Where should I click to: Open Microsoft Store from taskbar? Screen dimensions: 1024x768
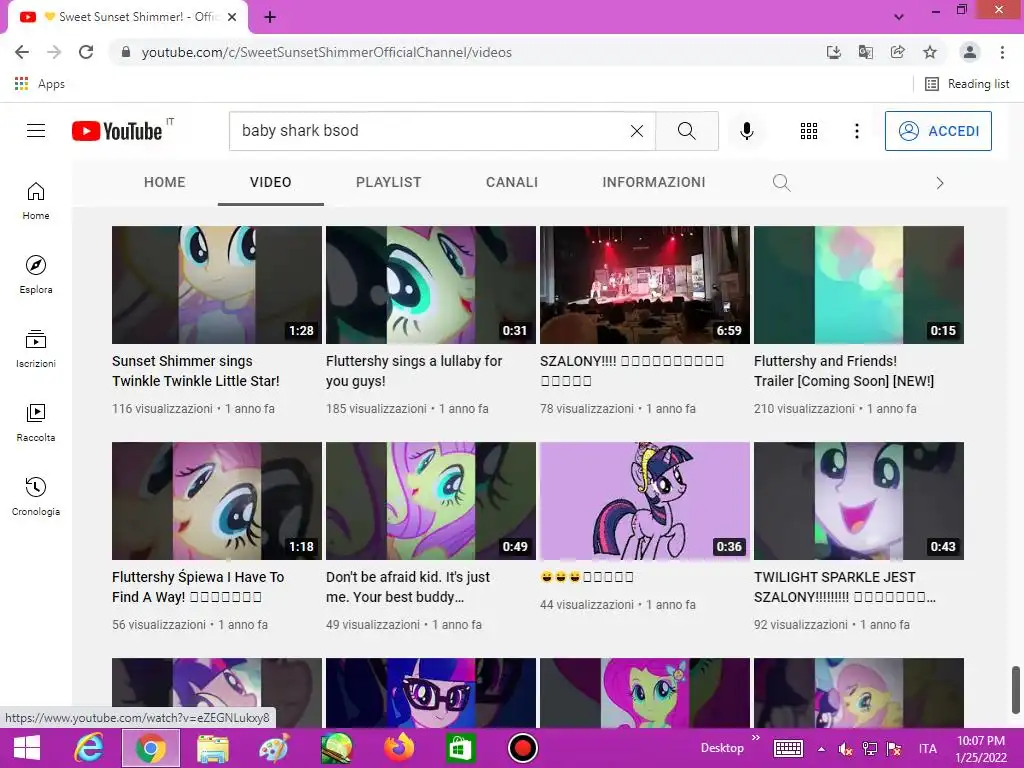[460, 748]
